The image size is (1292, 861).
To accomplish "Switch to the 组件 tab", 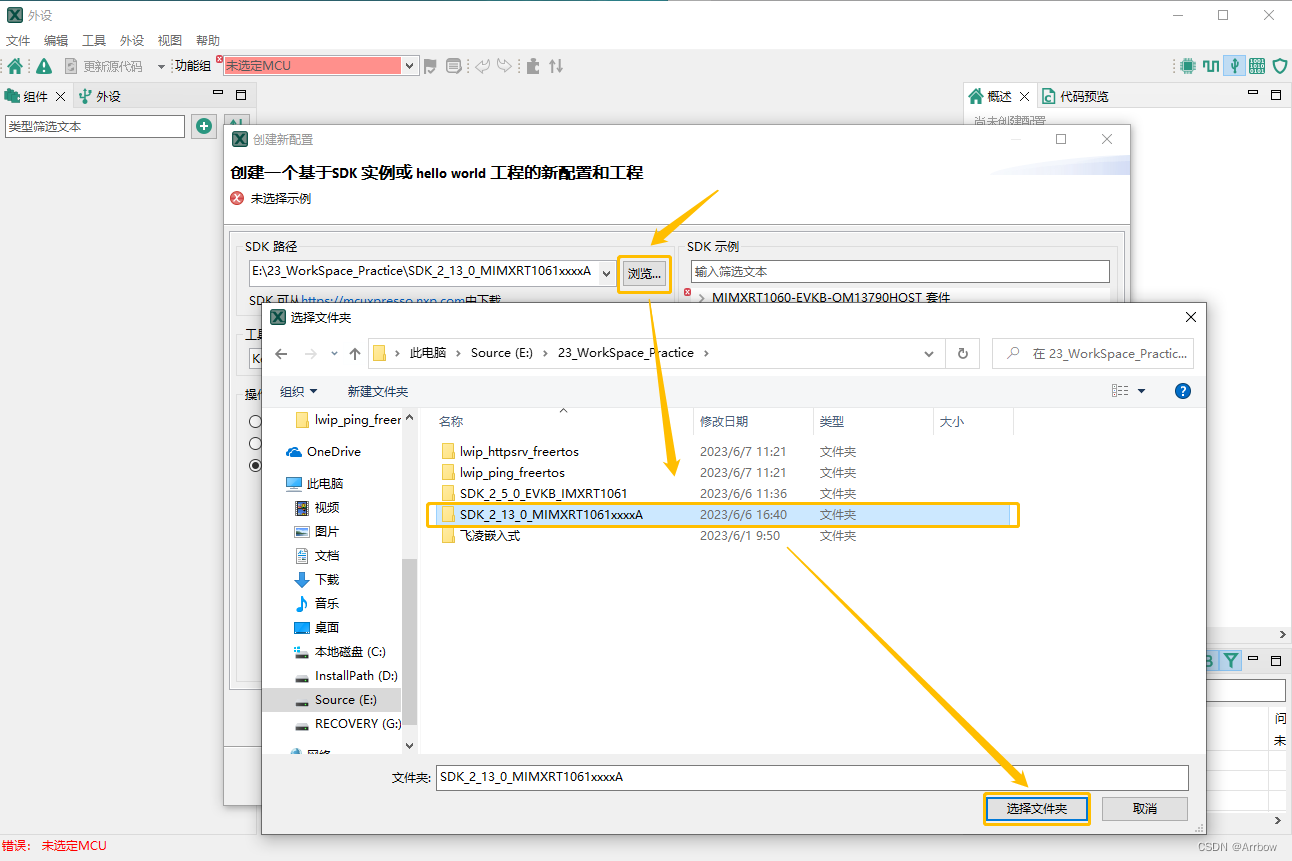I will (35, 97).
